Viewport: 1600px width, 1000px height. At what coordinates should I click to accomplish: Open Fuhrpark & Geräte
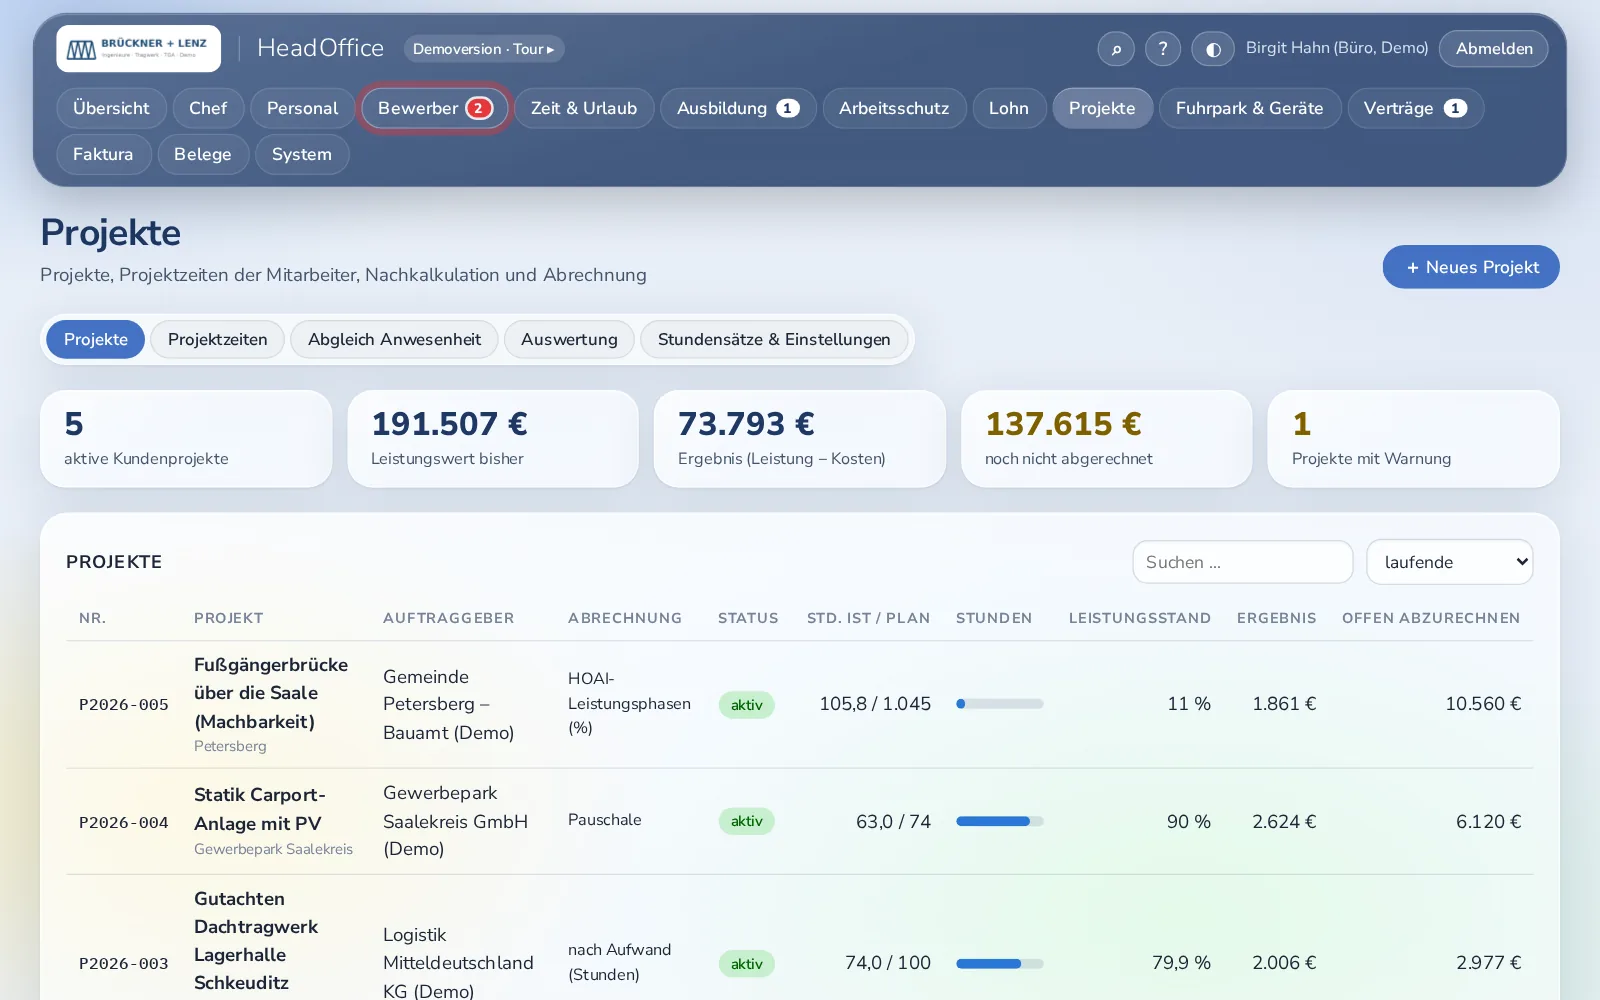(x=1250, y=108)
